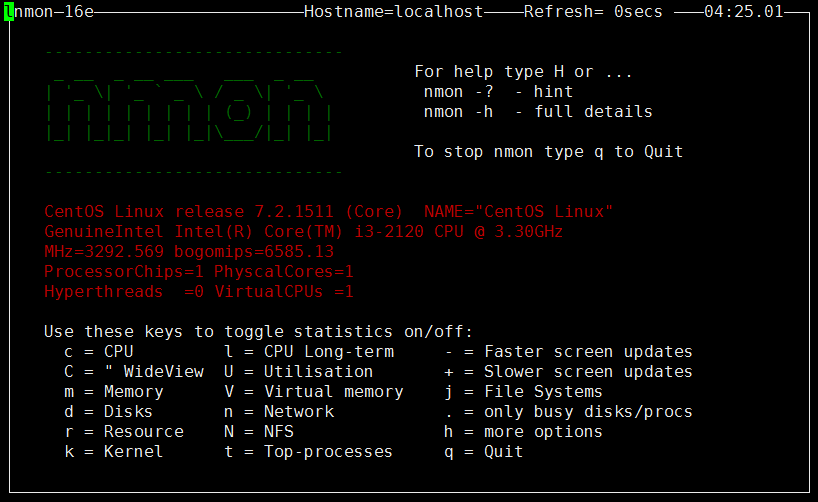Click the ProcessorChips=1 PhyscalCores=1 line

[x=199, y=272]
